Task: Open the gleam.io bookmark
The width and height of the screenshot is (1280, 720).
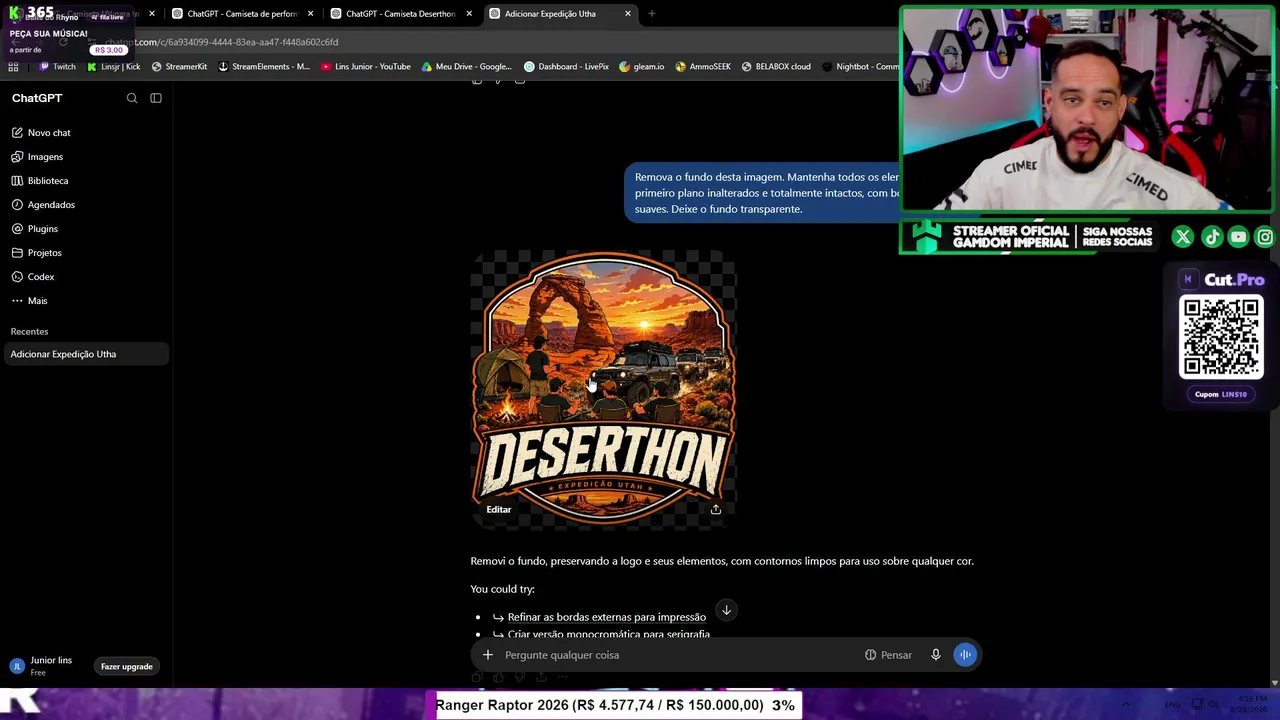Action: click(641, 67)
